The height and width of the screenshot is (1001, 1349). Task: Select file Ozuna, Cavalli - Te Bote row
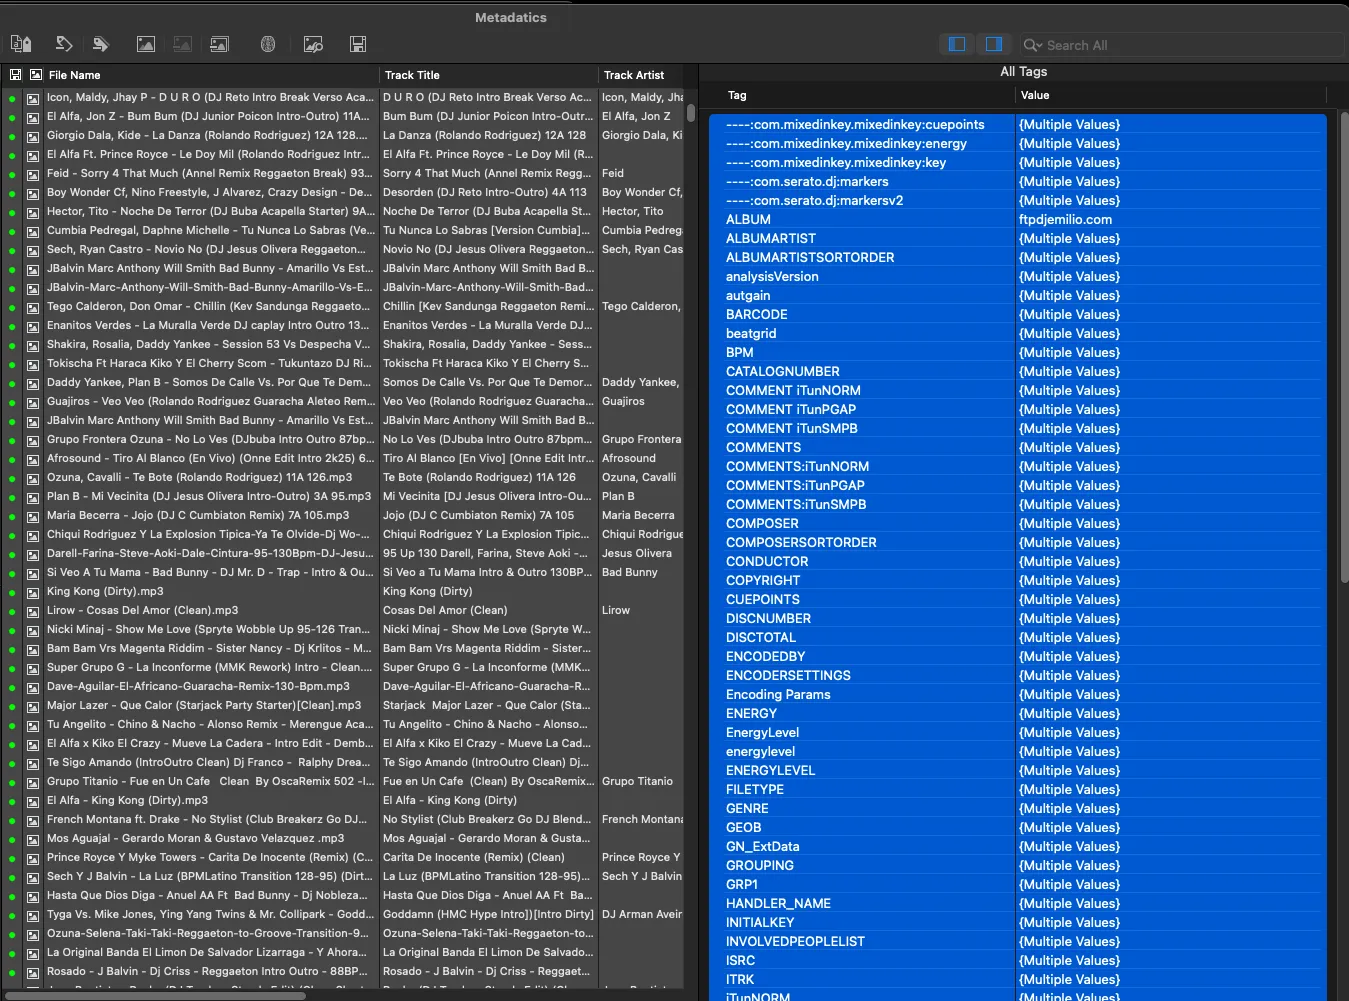click(200, 478)
